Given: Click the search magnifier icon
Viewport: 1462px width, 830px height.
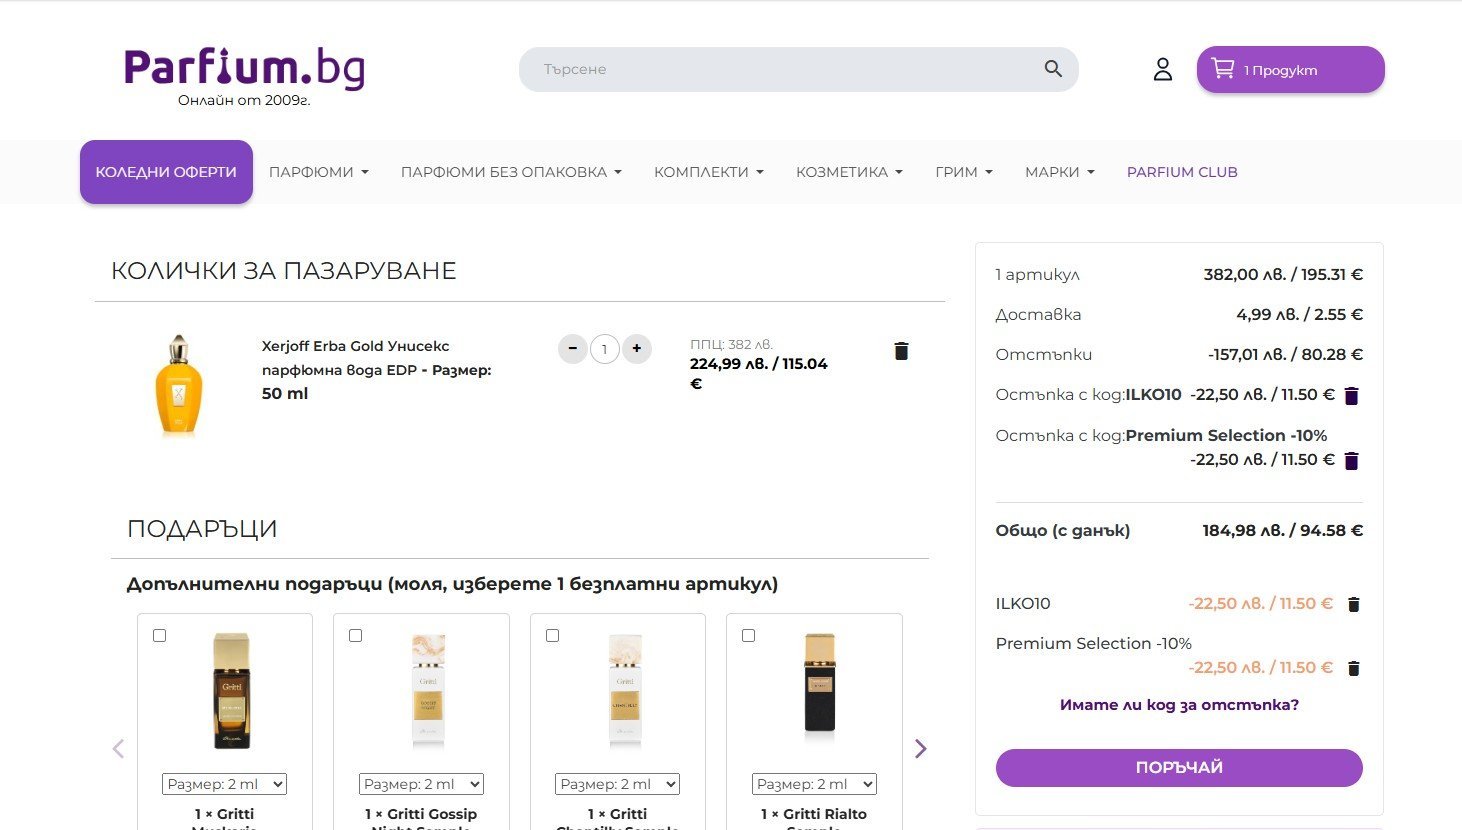Looking at the screenshot, I should pyautogui.click(x=1053, y=69).
